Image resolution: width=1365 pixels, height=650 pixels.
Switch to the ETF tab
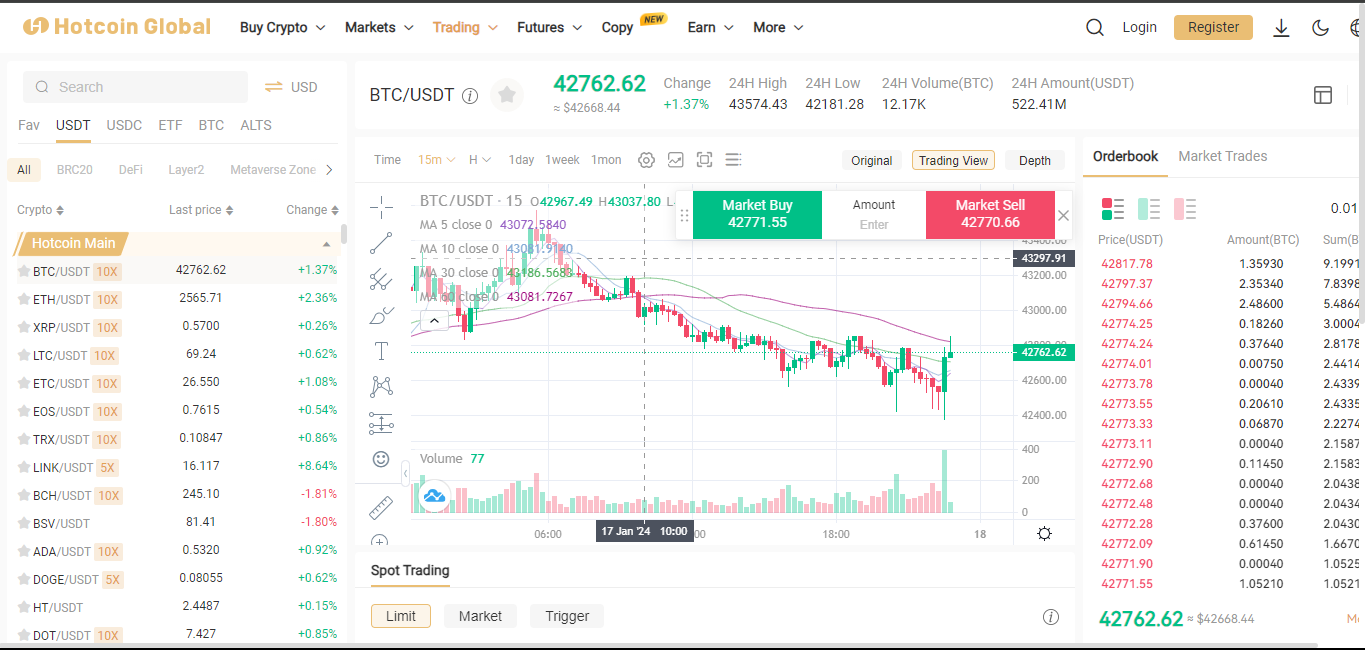(x=170, y=125)
